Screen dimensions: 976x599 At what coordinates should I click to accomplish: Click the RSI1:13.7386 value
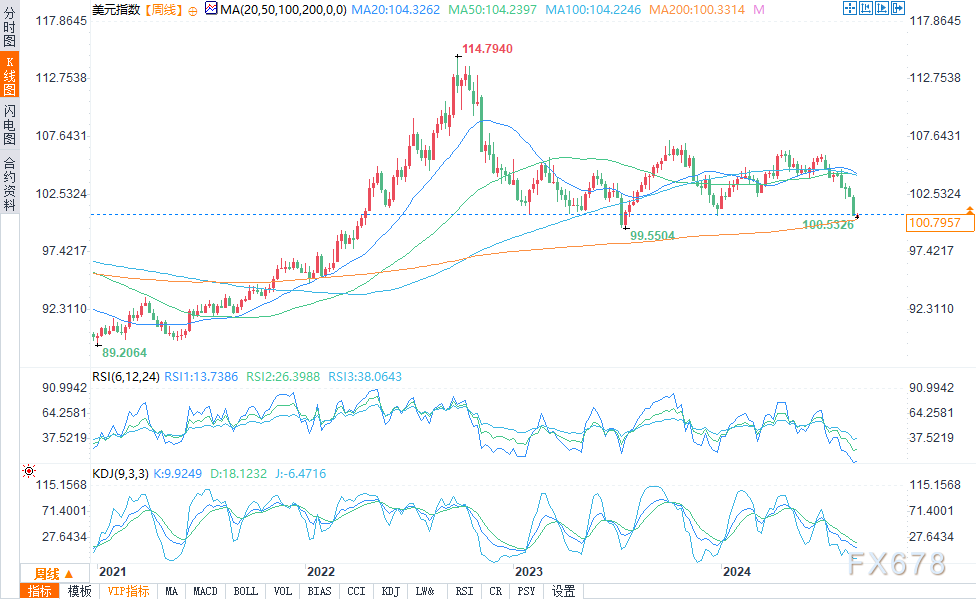pyautogui.click(x=201, y=377)
